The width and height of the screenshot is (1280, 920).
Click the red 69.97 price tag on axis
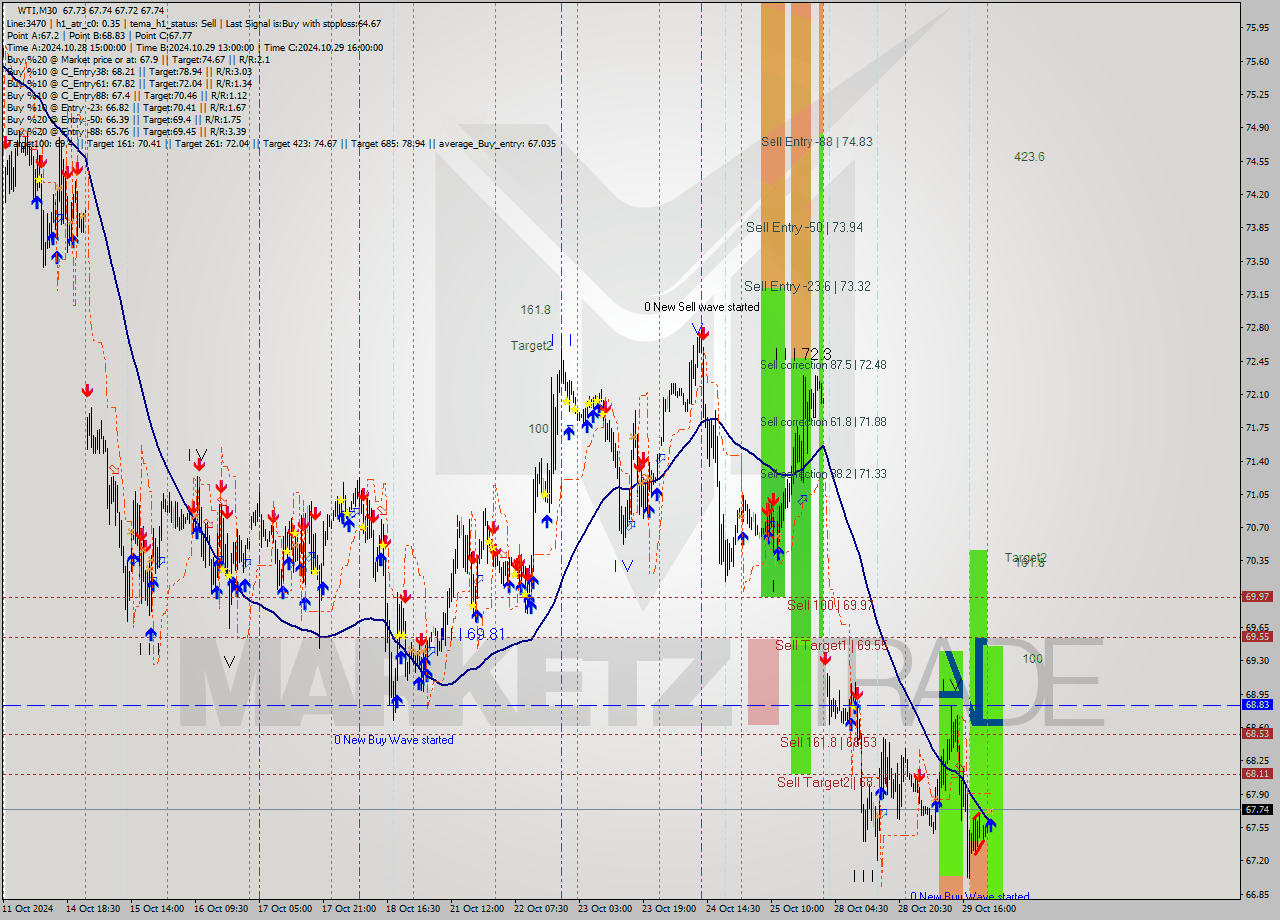1257,596
